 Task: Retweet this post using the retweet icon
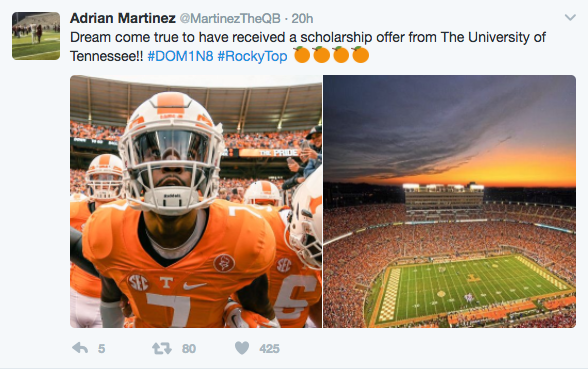[x=162, y=349]
